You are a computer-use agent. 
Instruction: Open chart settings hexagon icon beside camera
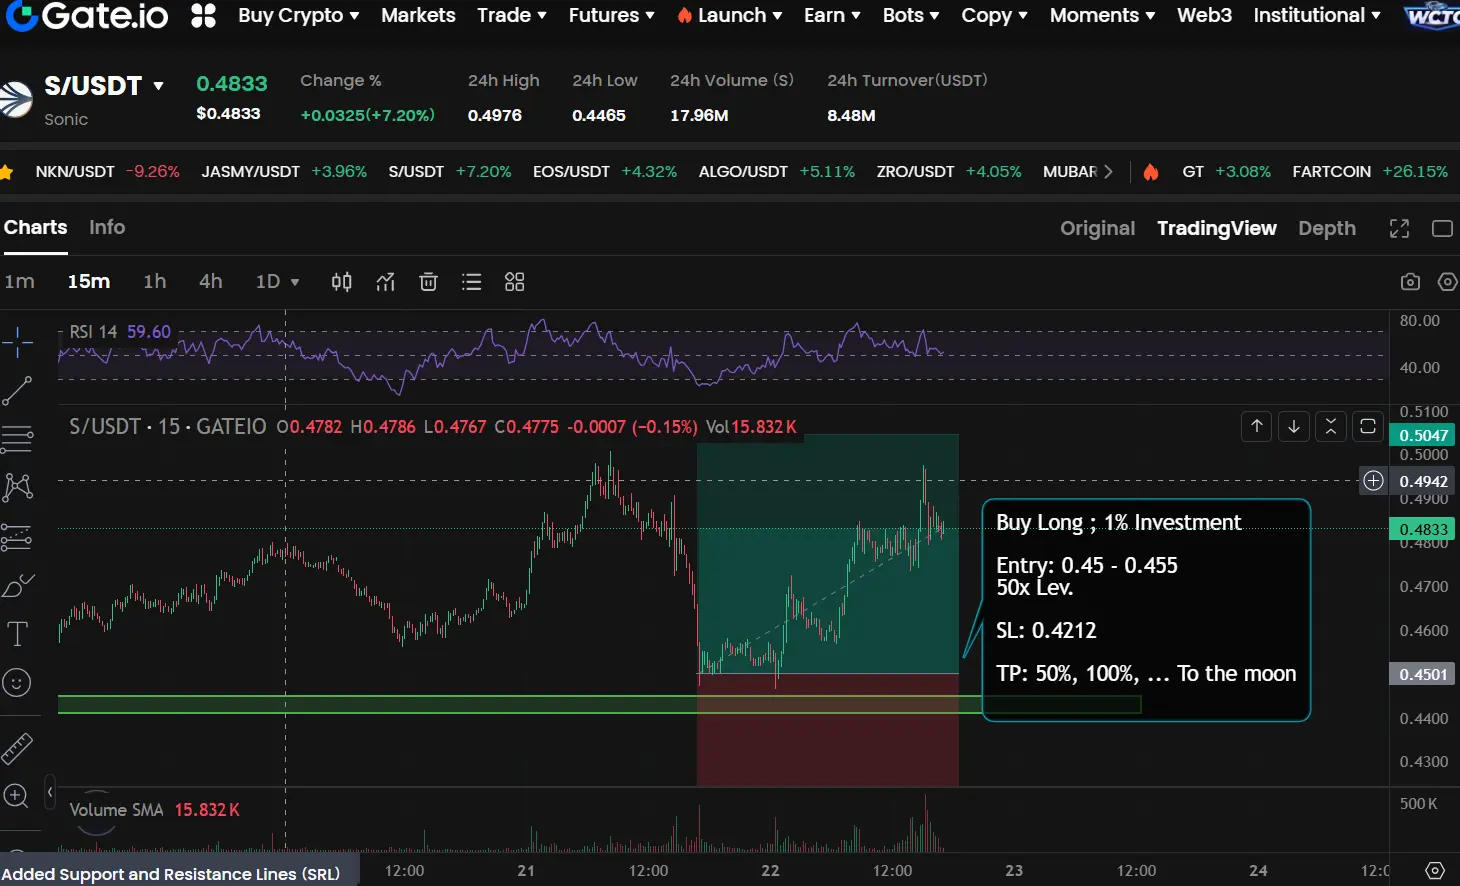[1447, 282]
